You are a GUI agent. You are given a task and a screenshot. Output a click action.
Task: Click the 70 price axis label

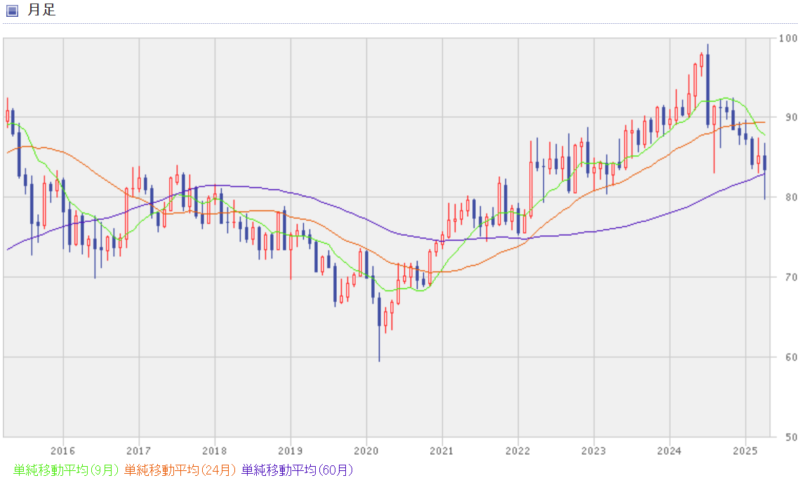point(791,278)
